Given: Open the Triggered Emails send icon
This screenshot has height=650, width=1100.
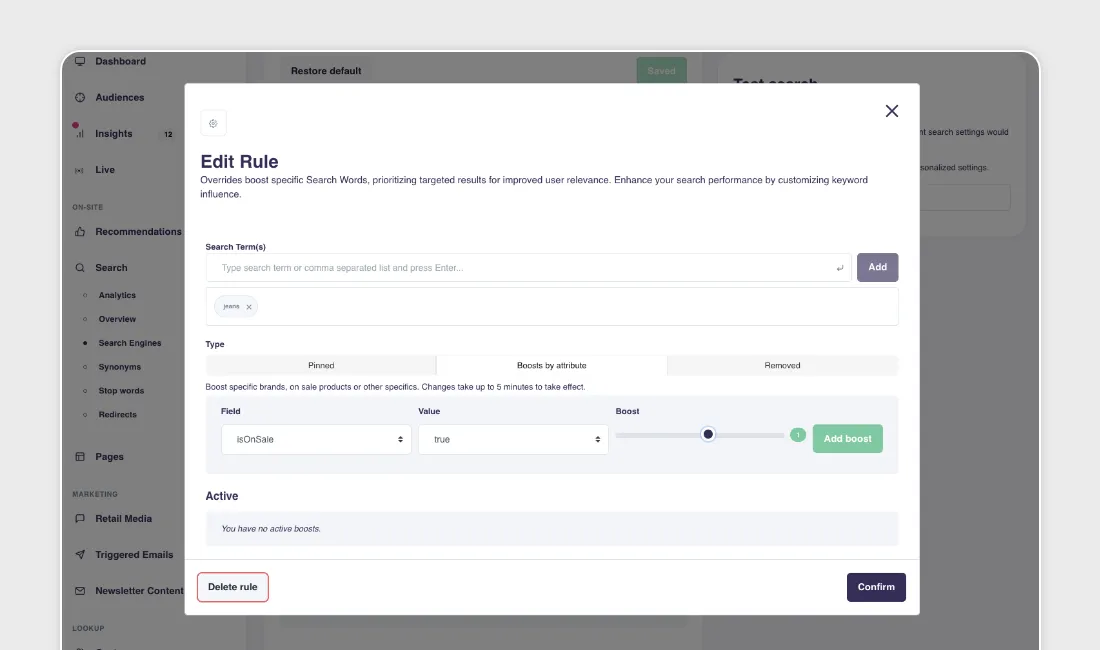Looking at the screenshot, I should pyautogui.click(x=80, y=554).
